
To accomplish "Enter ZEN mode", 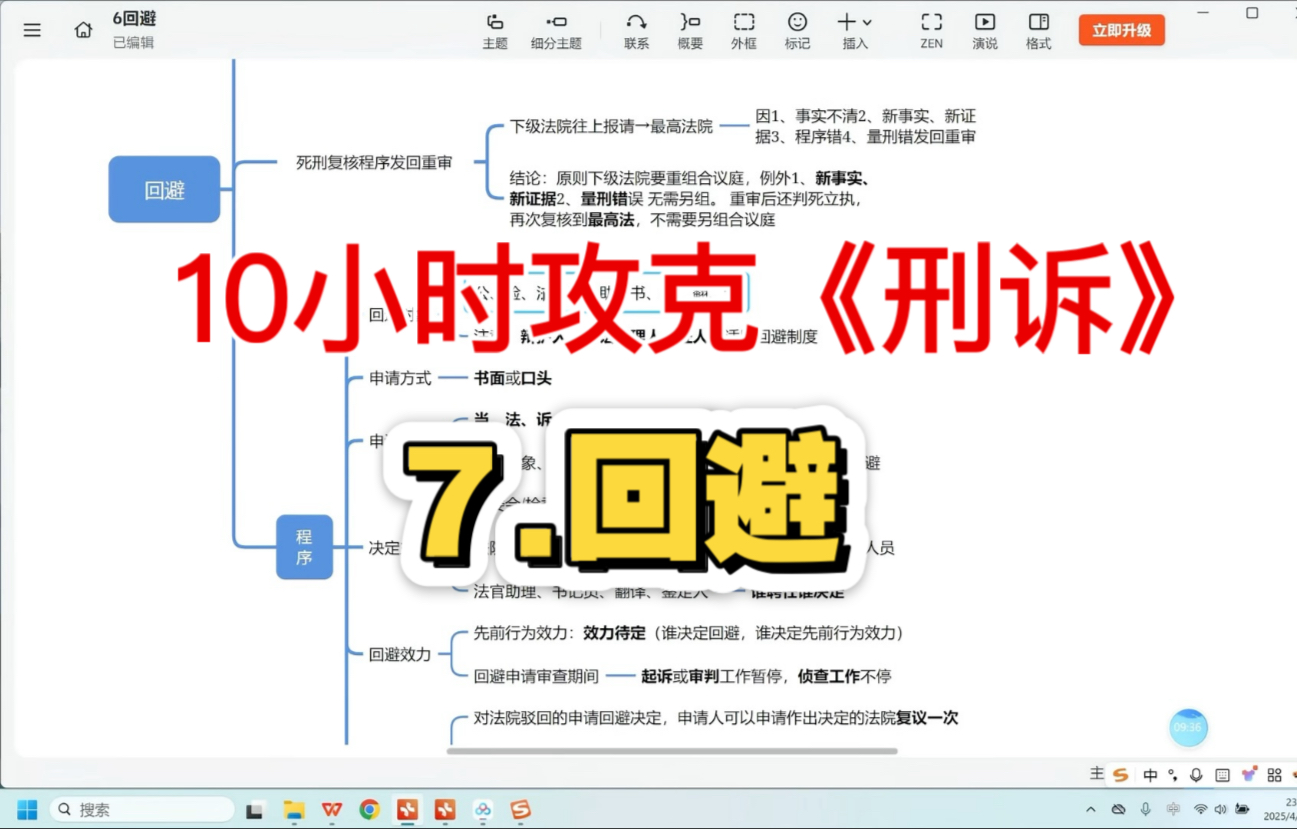I will point(931,31).
